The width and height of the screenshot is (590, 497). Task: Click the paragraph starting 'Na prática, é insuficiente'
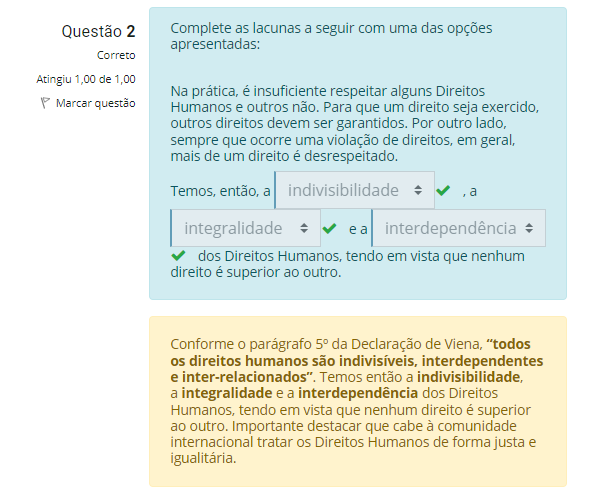click(x=355, y=123)
